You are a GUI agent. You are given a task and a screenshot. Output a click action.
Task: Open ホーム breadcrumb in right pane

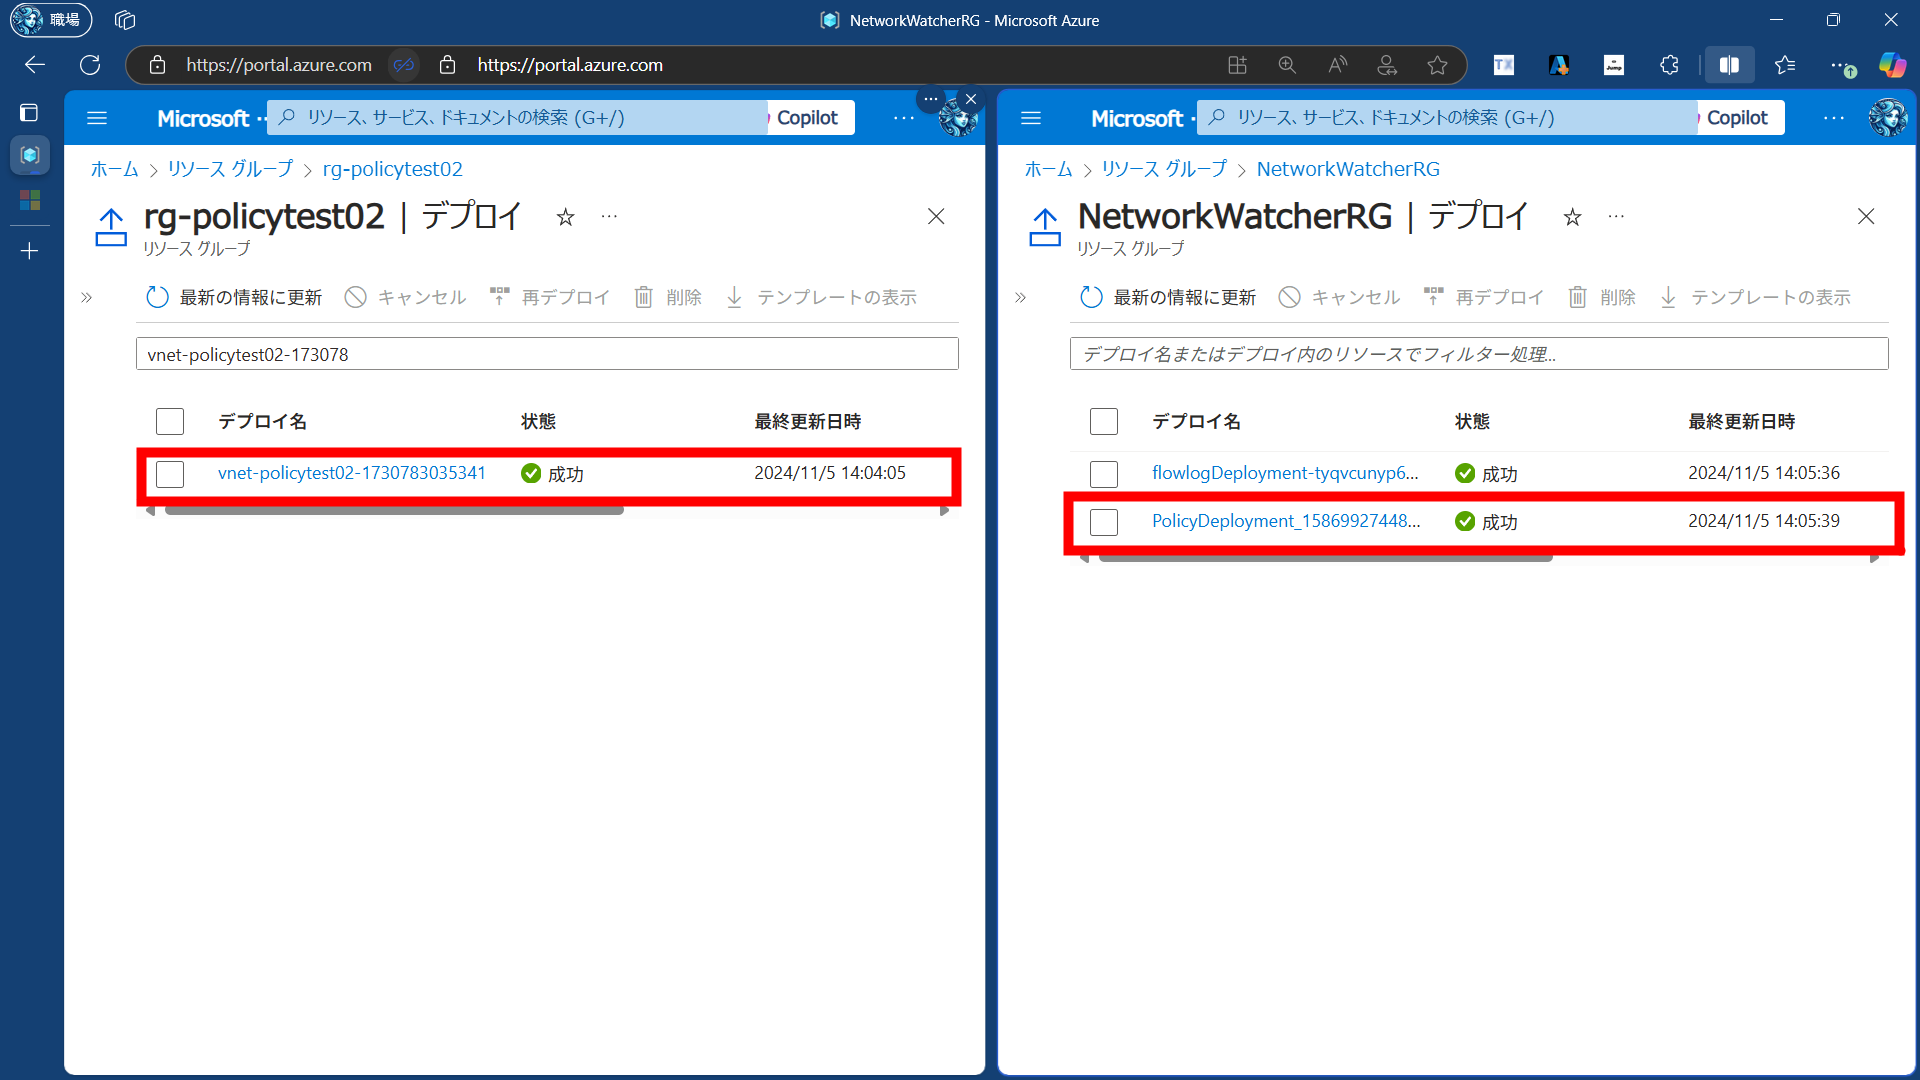coord(1047,169)
